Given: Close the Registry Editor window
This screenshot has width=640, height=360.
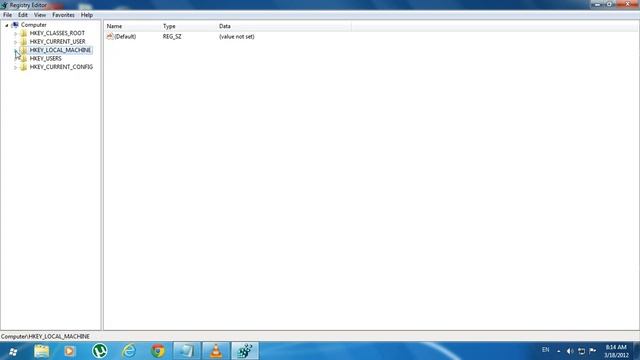Looking at the screenshot, I should pyautogui.click(x=628, y=4).
